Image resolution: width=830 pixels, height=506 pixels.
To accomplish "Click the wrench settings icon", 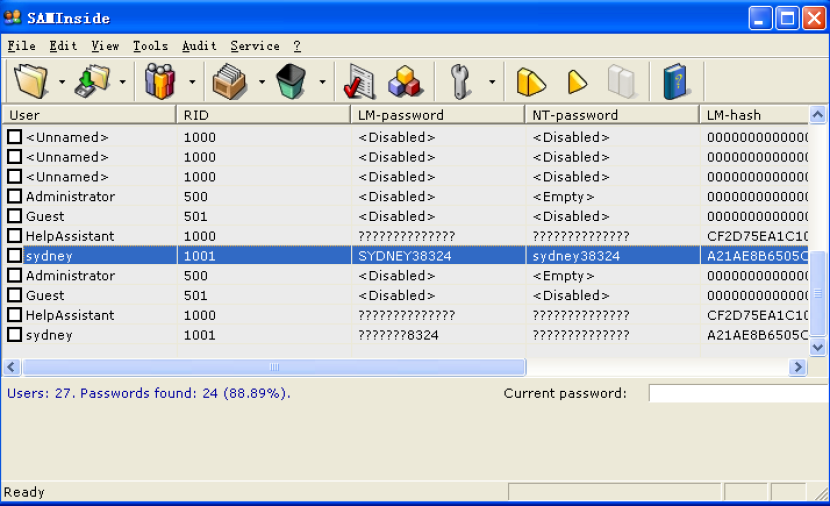I will point(460,82).
